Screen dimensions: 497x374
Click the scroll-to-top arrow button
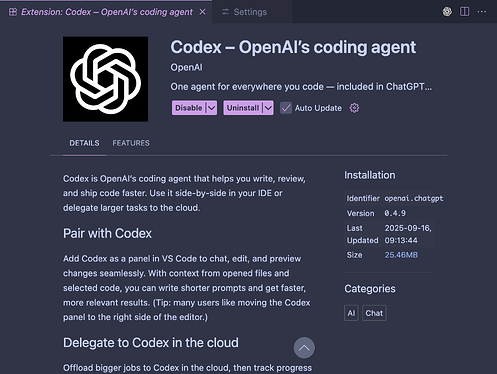(304, 348)
